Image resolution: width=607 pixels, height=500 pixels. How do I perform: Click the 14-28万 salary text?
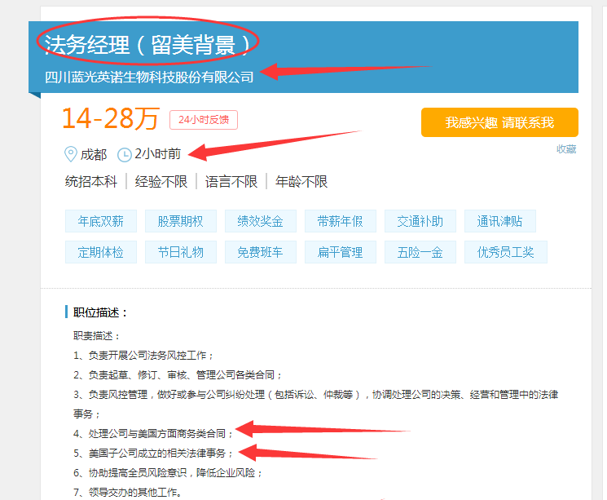[110, 118]
